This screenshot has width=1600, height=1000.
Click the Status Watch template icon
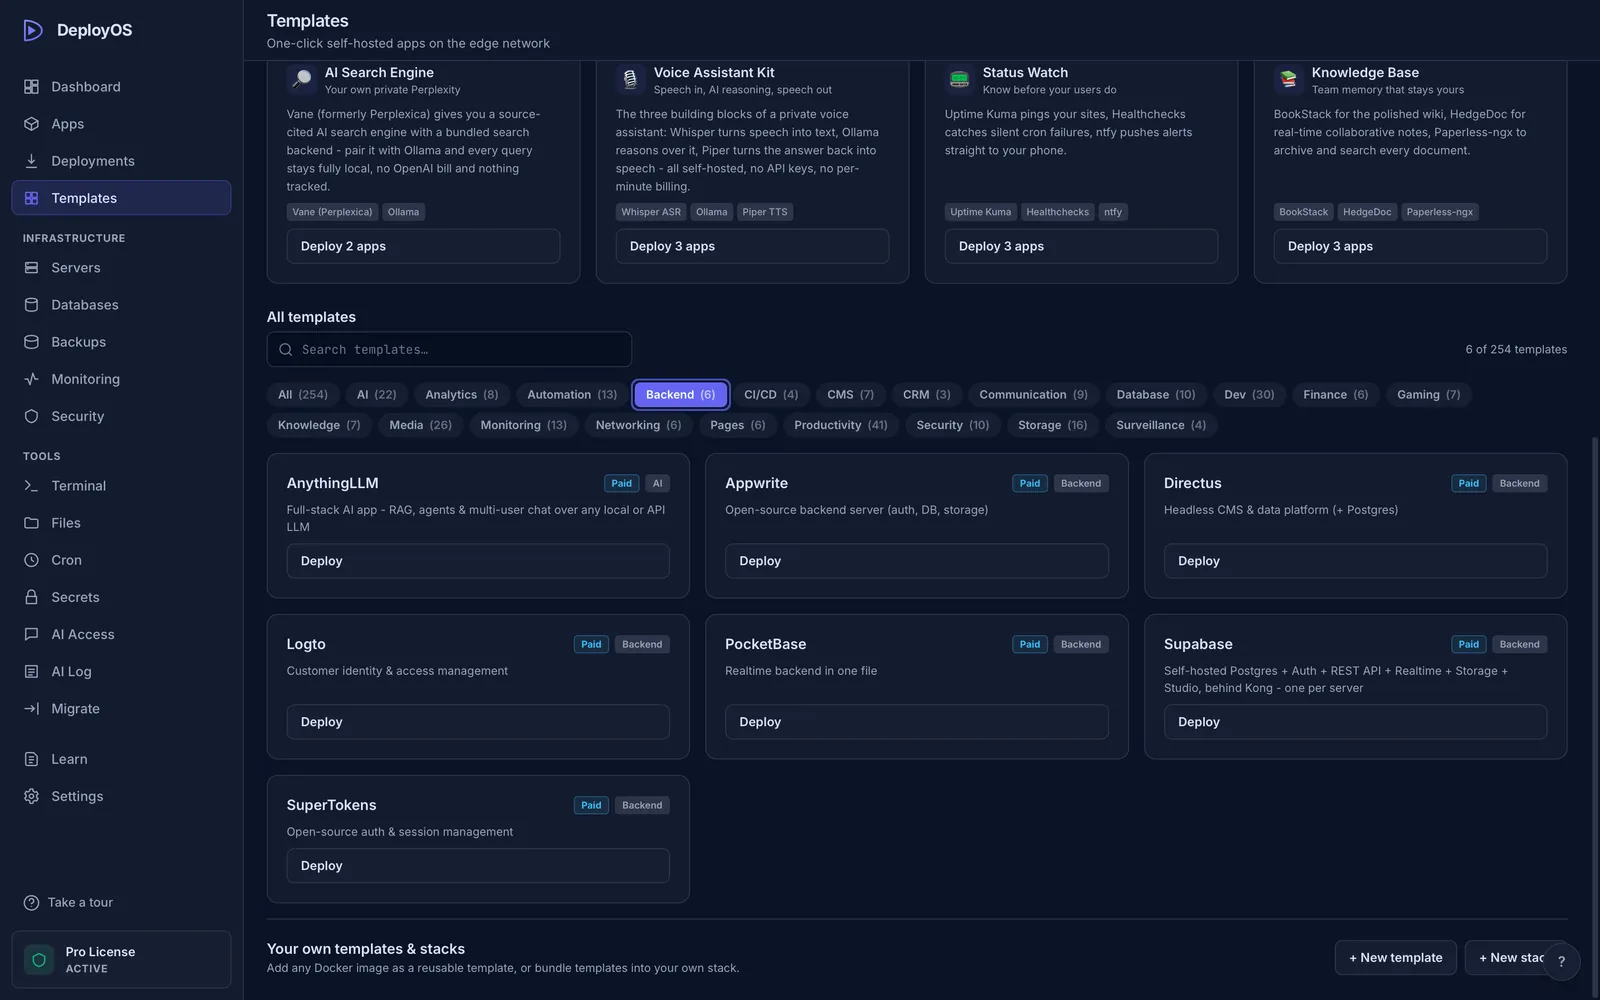click(x=959, y=79)
